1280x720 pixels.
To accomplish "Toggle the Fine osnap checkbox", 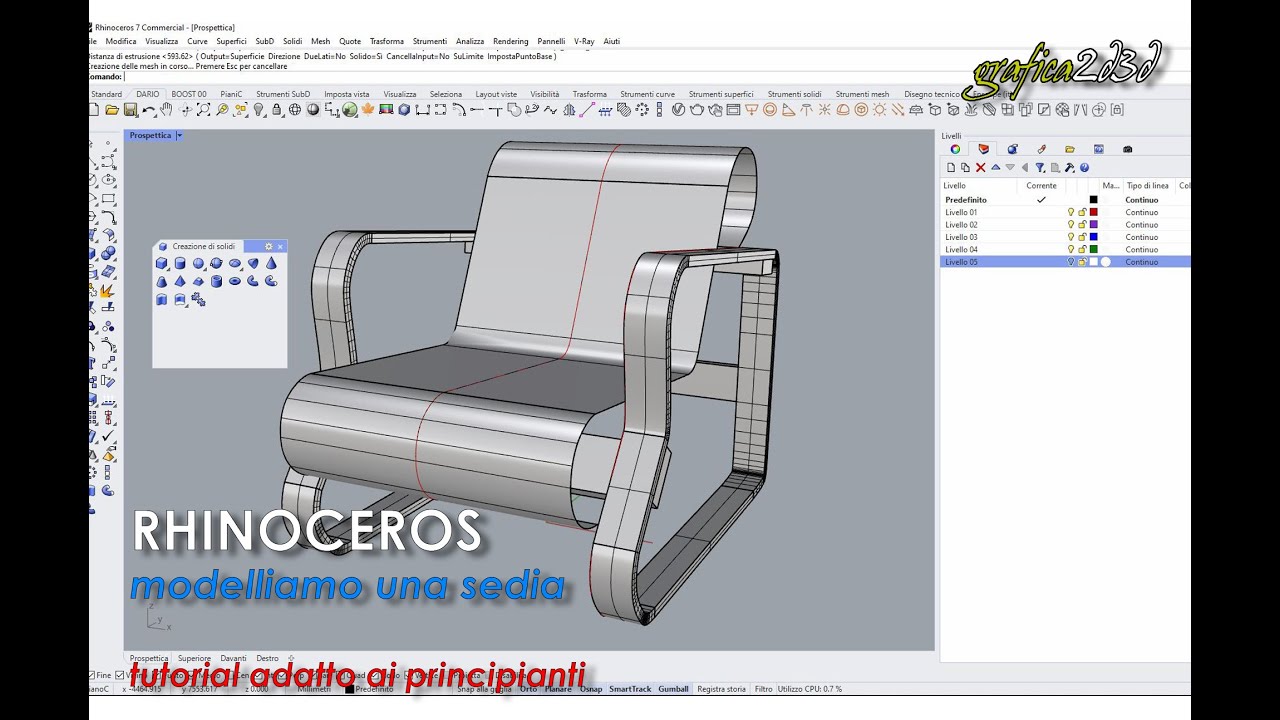I will (x=92, y=675).
